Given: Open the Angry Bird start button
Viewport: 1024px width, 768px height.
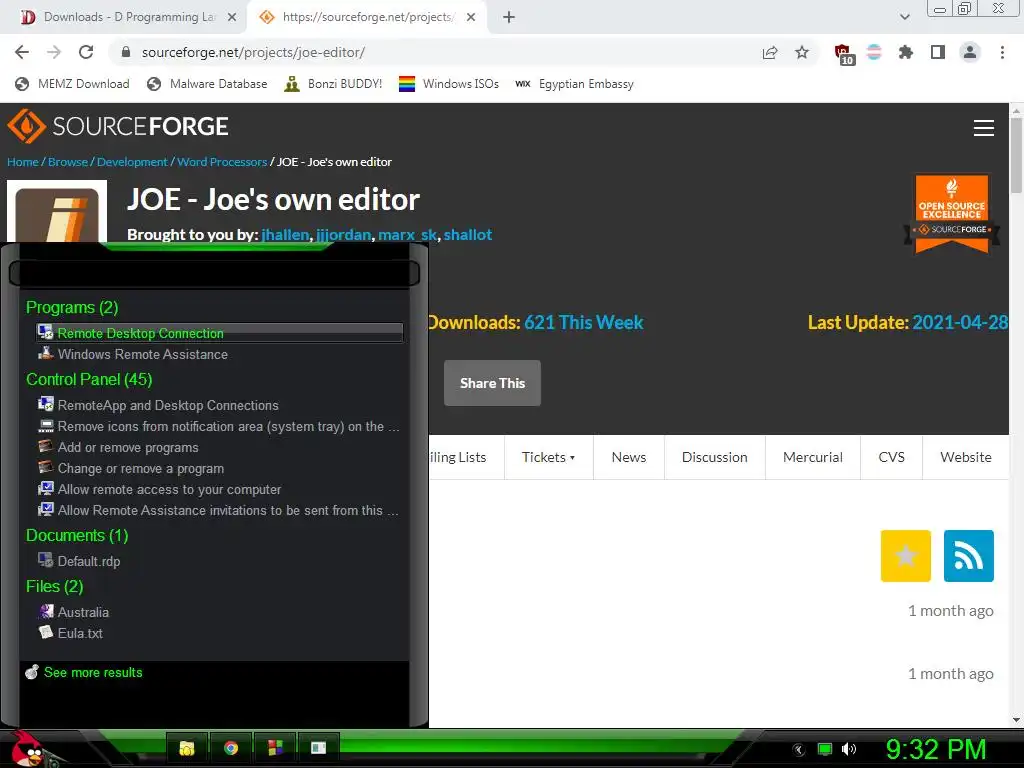Looking at the screenshot, I should pos(27,749).
